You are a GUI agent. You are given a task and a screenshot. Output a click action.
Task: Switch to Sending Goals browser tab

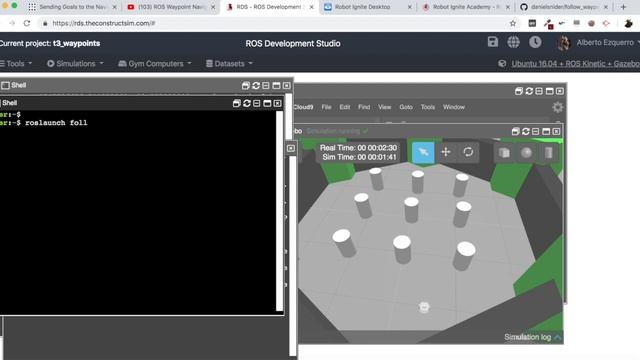click(73, 7)
